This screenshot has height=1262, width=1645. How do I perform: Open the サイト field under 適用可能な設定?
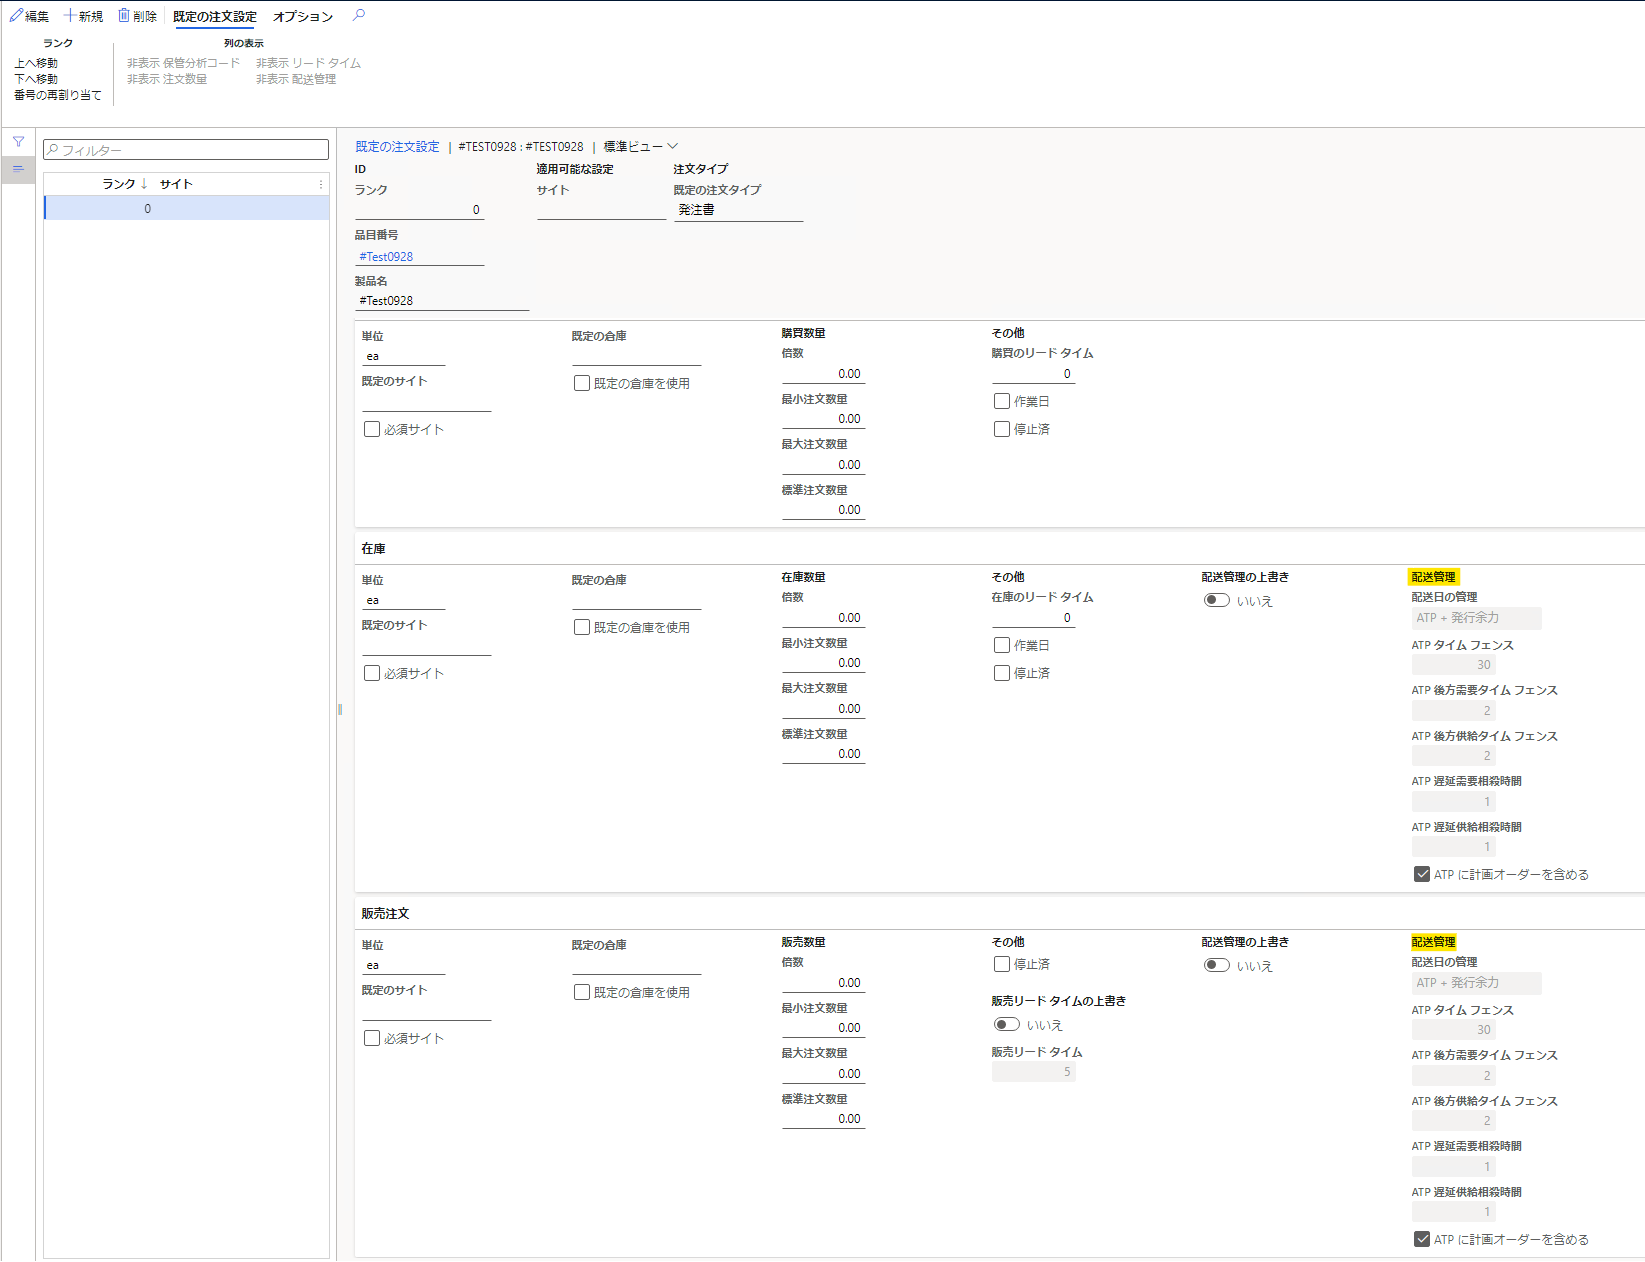pos(601,210)
